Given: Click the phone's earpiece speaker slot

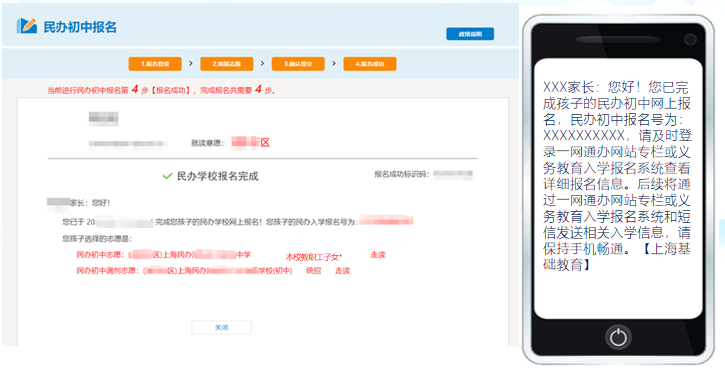Looking at the screenshot, I should click(x=617, y=40).
